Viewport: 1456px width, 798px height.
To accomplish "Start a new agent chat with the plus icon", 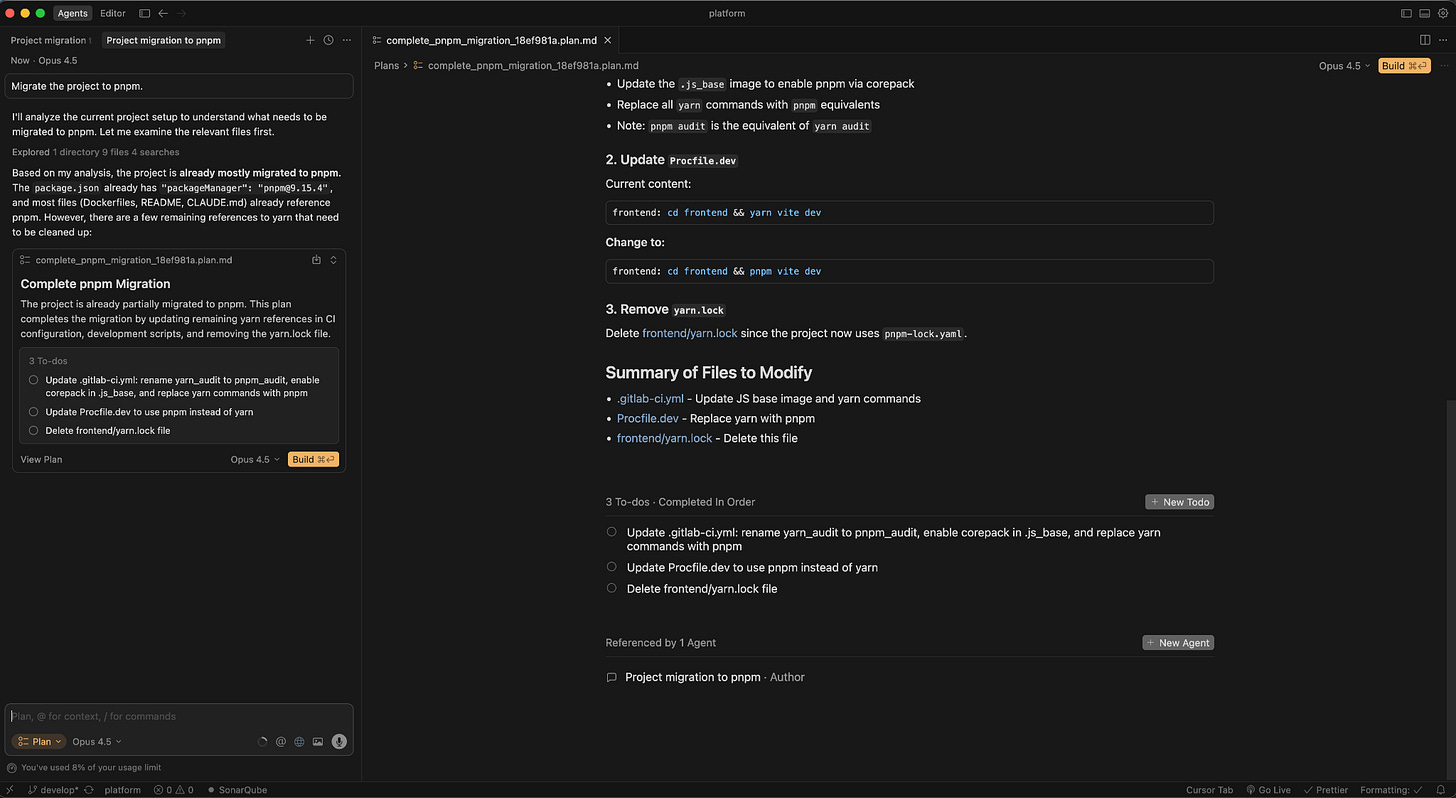I will tap(310, 40).
